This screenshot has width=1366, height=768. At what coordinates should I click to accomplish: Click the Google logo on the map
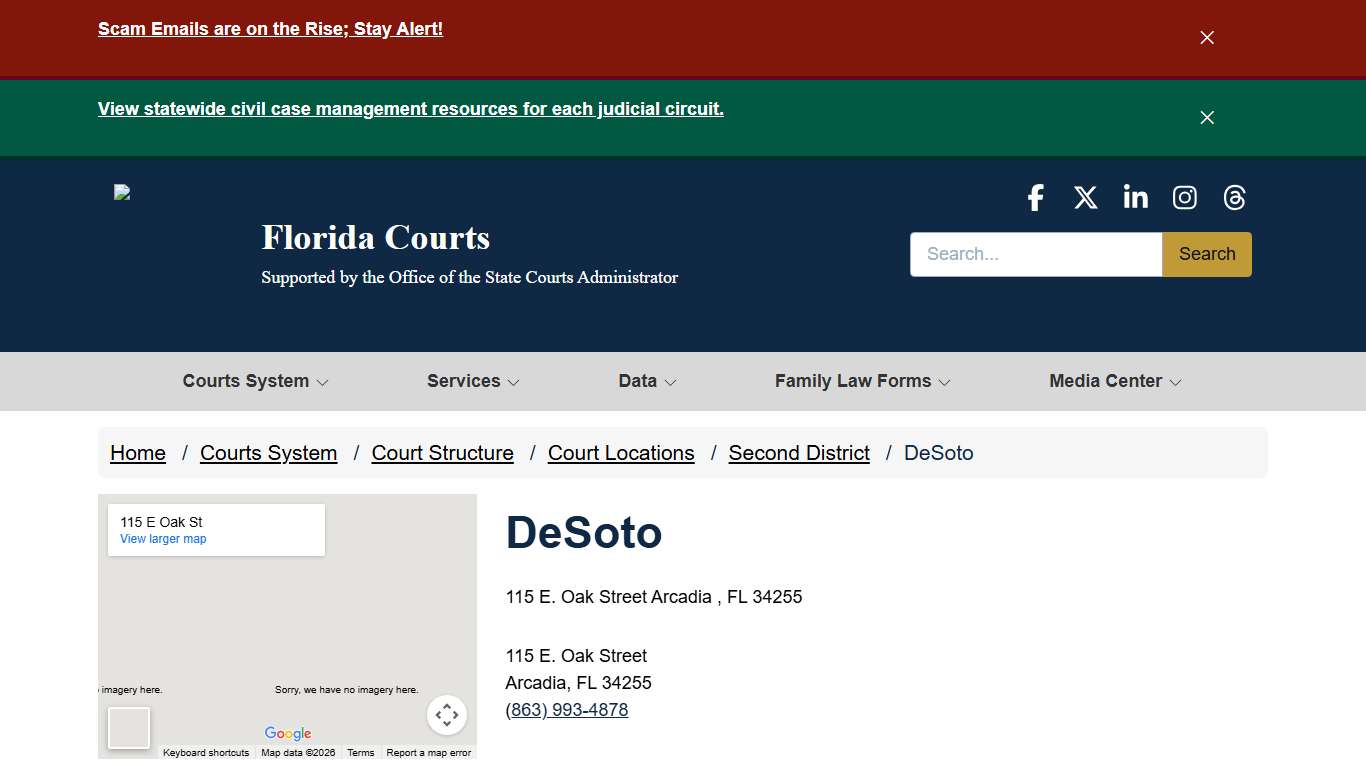pyautogui.click(x=287, y=733)
